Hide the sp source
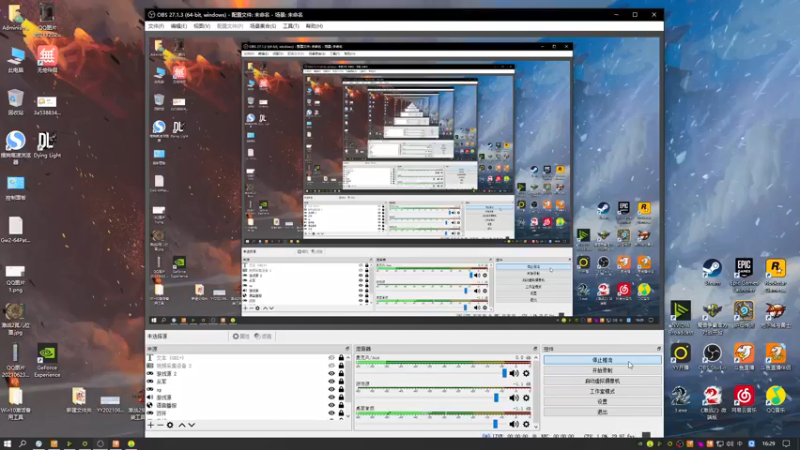The image size is (800, 450). point(332,389)
